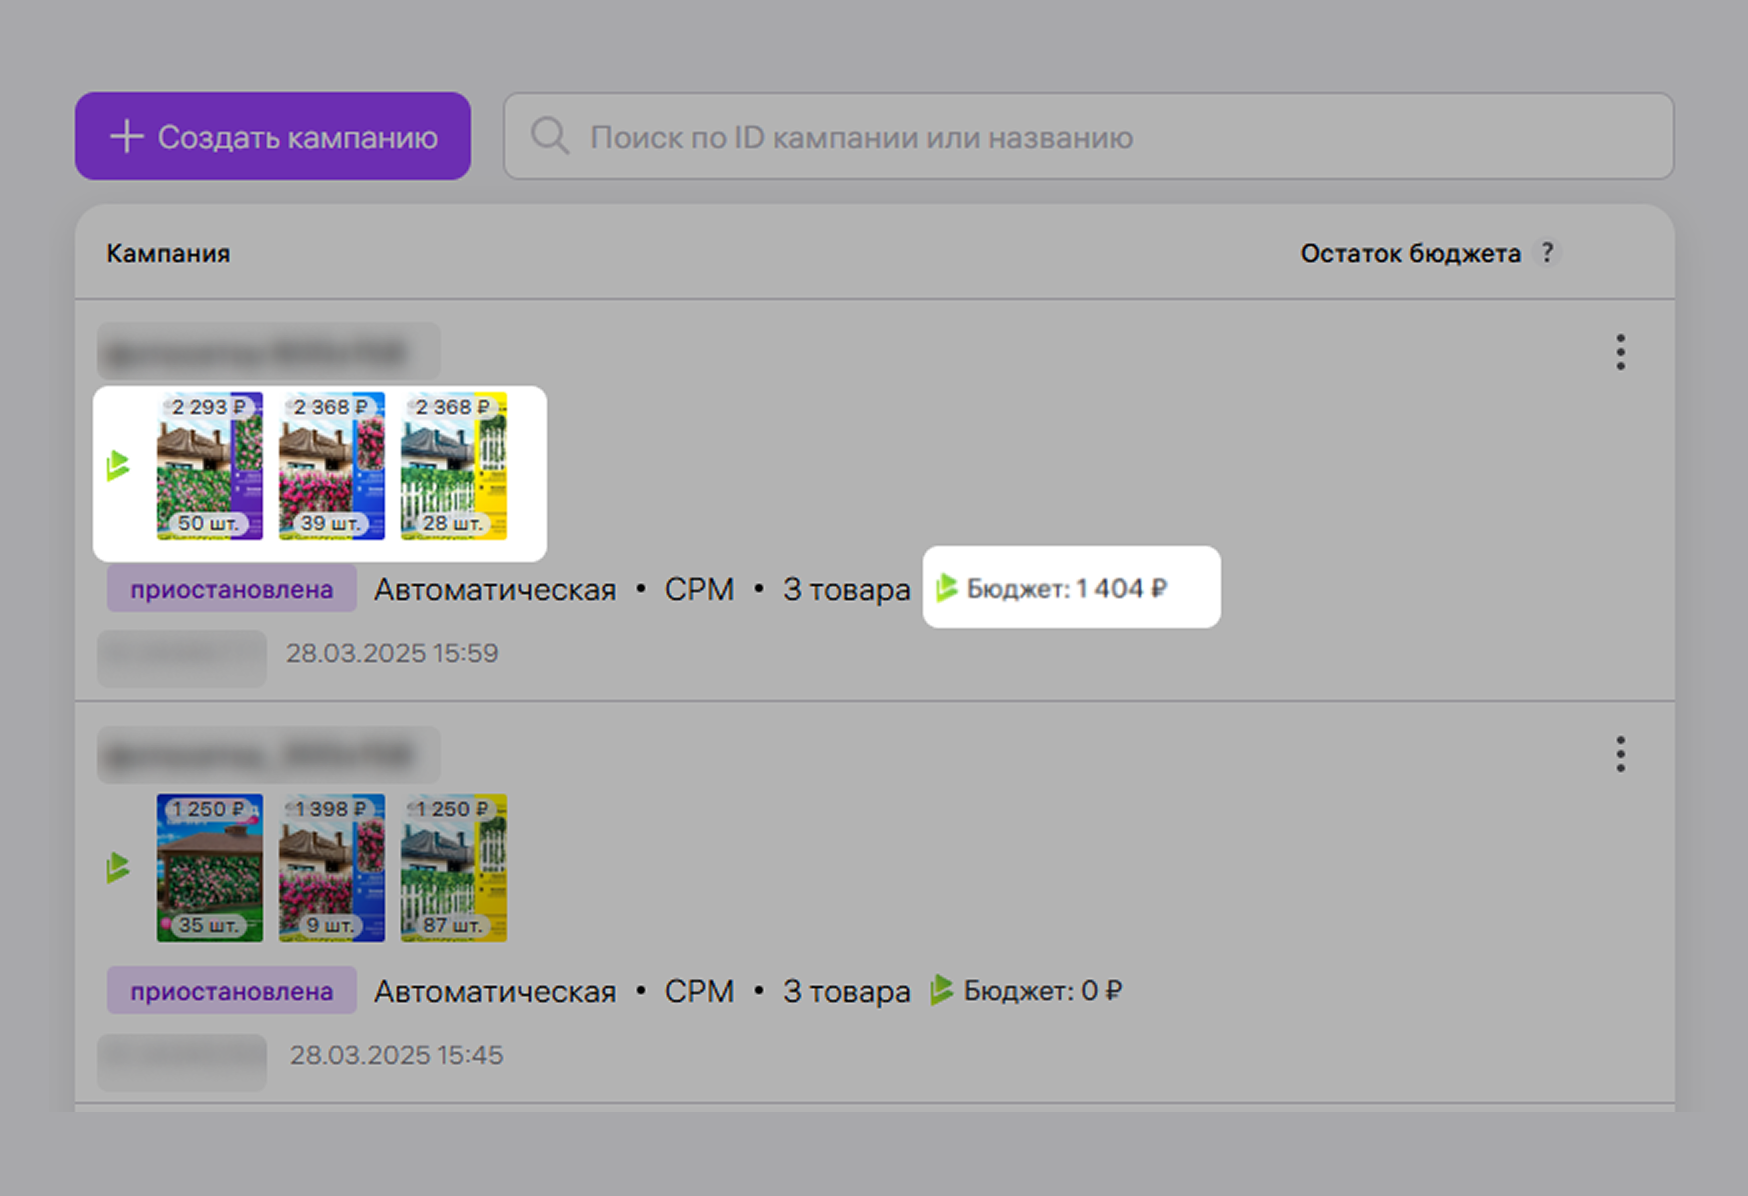
Task: Open product thumbnail with 35 шт.
Action: 209,867
